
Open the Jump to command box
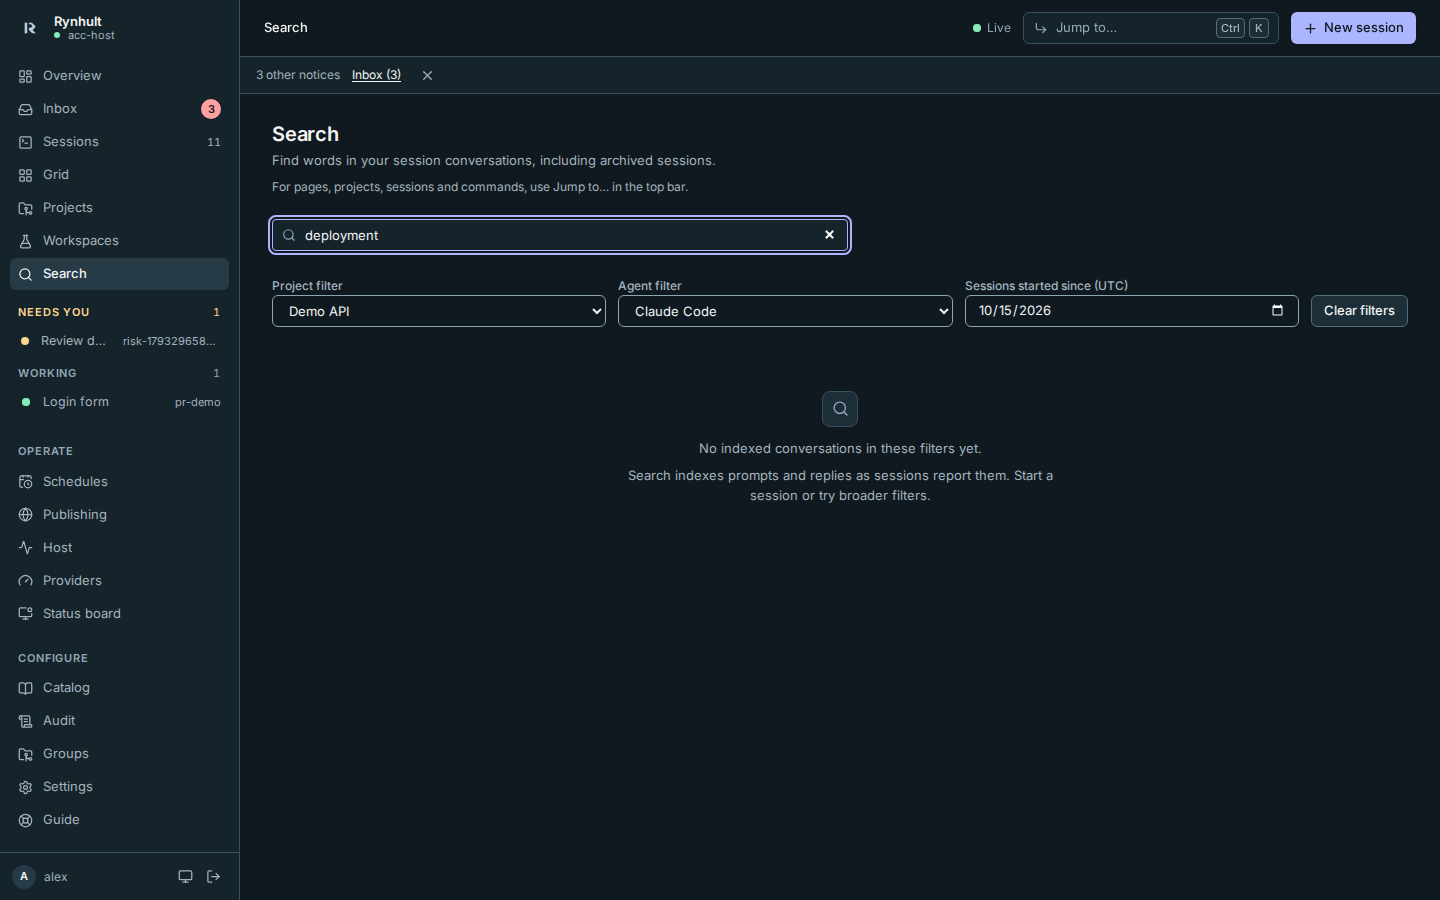[1150, 28]
